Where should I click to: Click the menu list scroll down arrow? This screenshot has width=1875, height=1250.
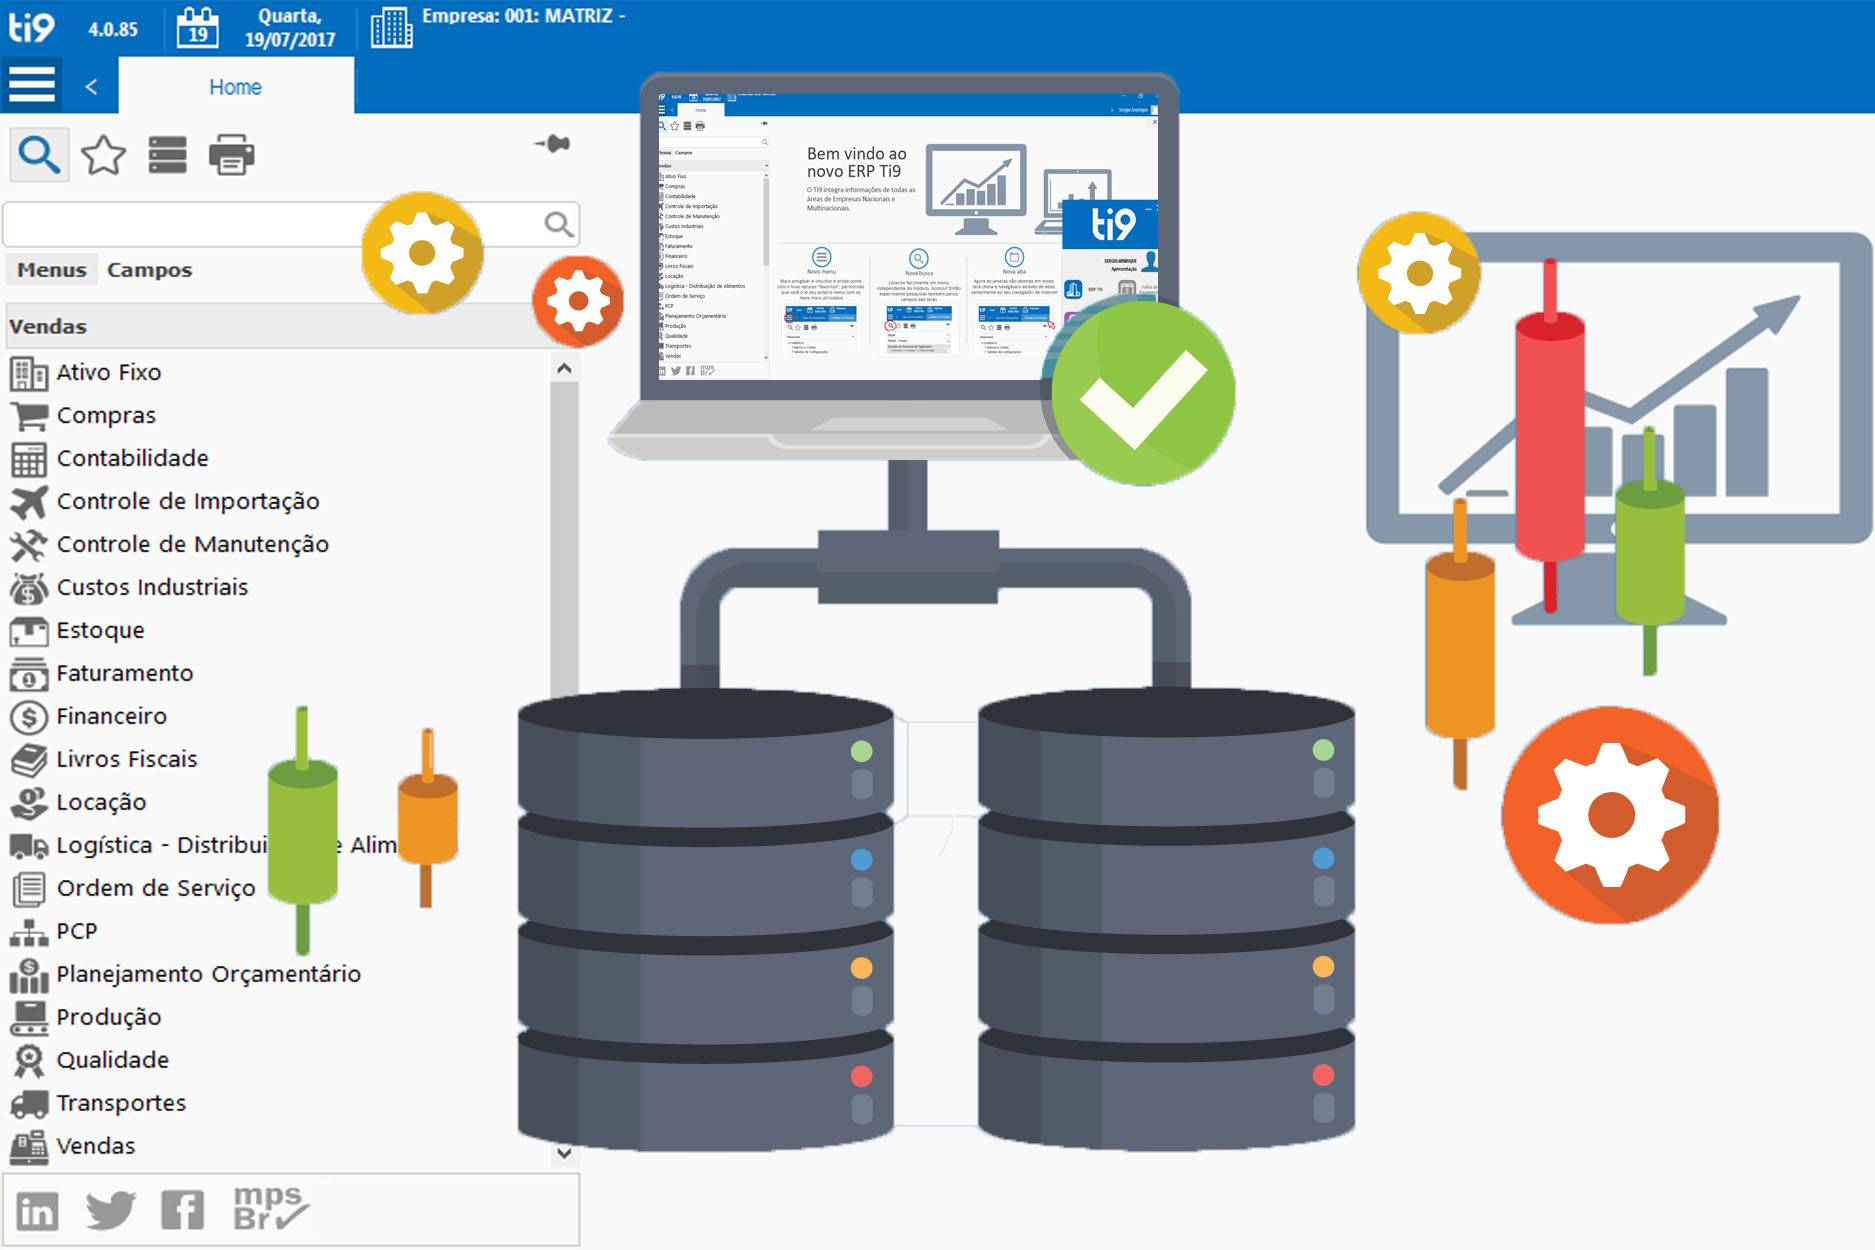point(564,1153)
